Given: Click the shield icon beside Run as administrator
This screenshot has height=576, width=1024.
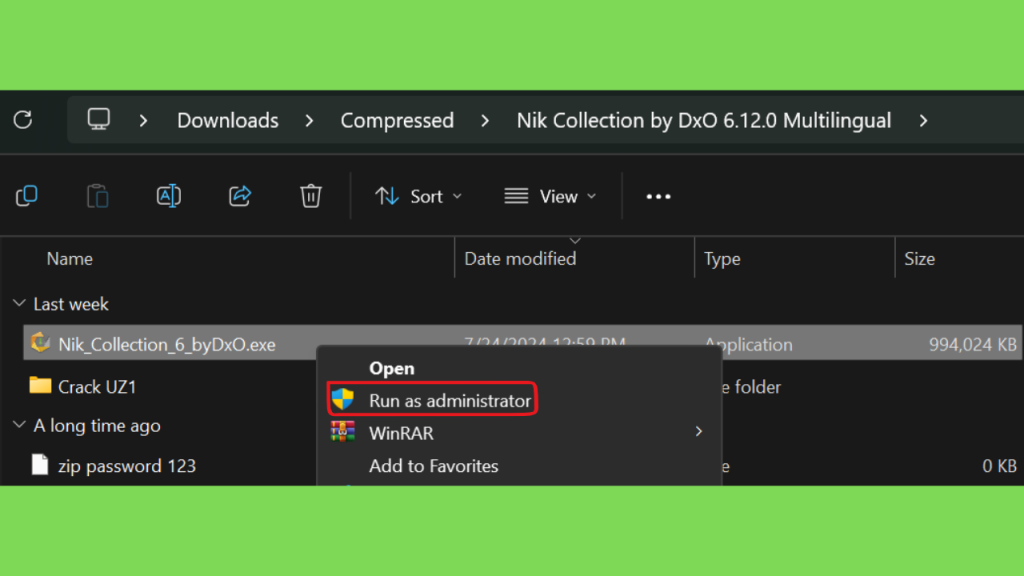Looking at the screenshot, I should (x=342, y=399).
